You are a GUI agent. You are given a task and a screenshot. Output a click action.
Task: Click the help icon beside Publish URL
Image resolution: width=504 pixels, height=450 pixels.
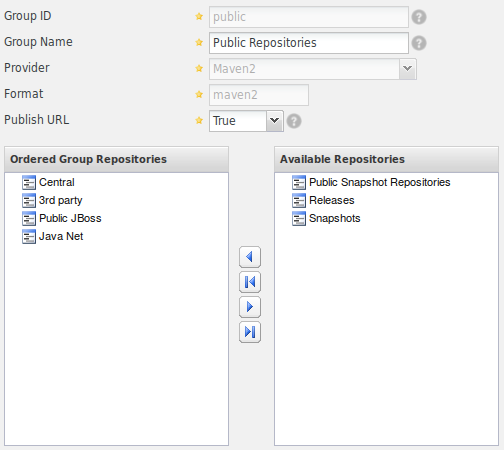coord(294,121)
